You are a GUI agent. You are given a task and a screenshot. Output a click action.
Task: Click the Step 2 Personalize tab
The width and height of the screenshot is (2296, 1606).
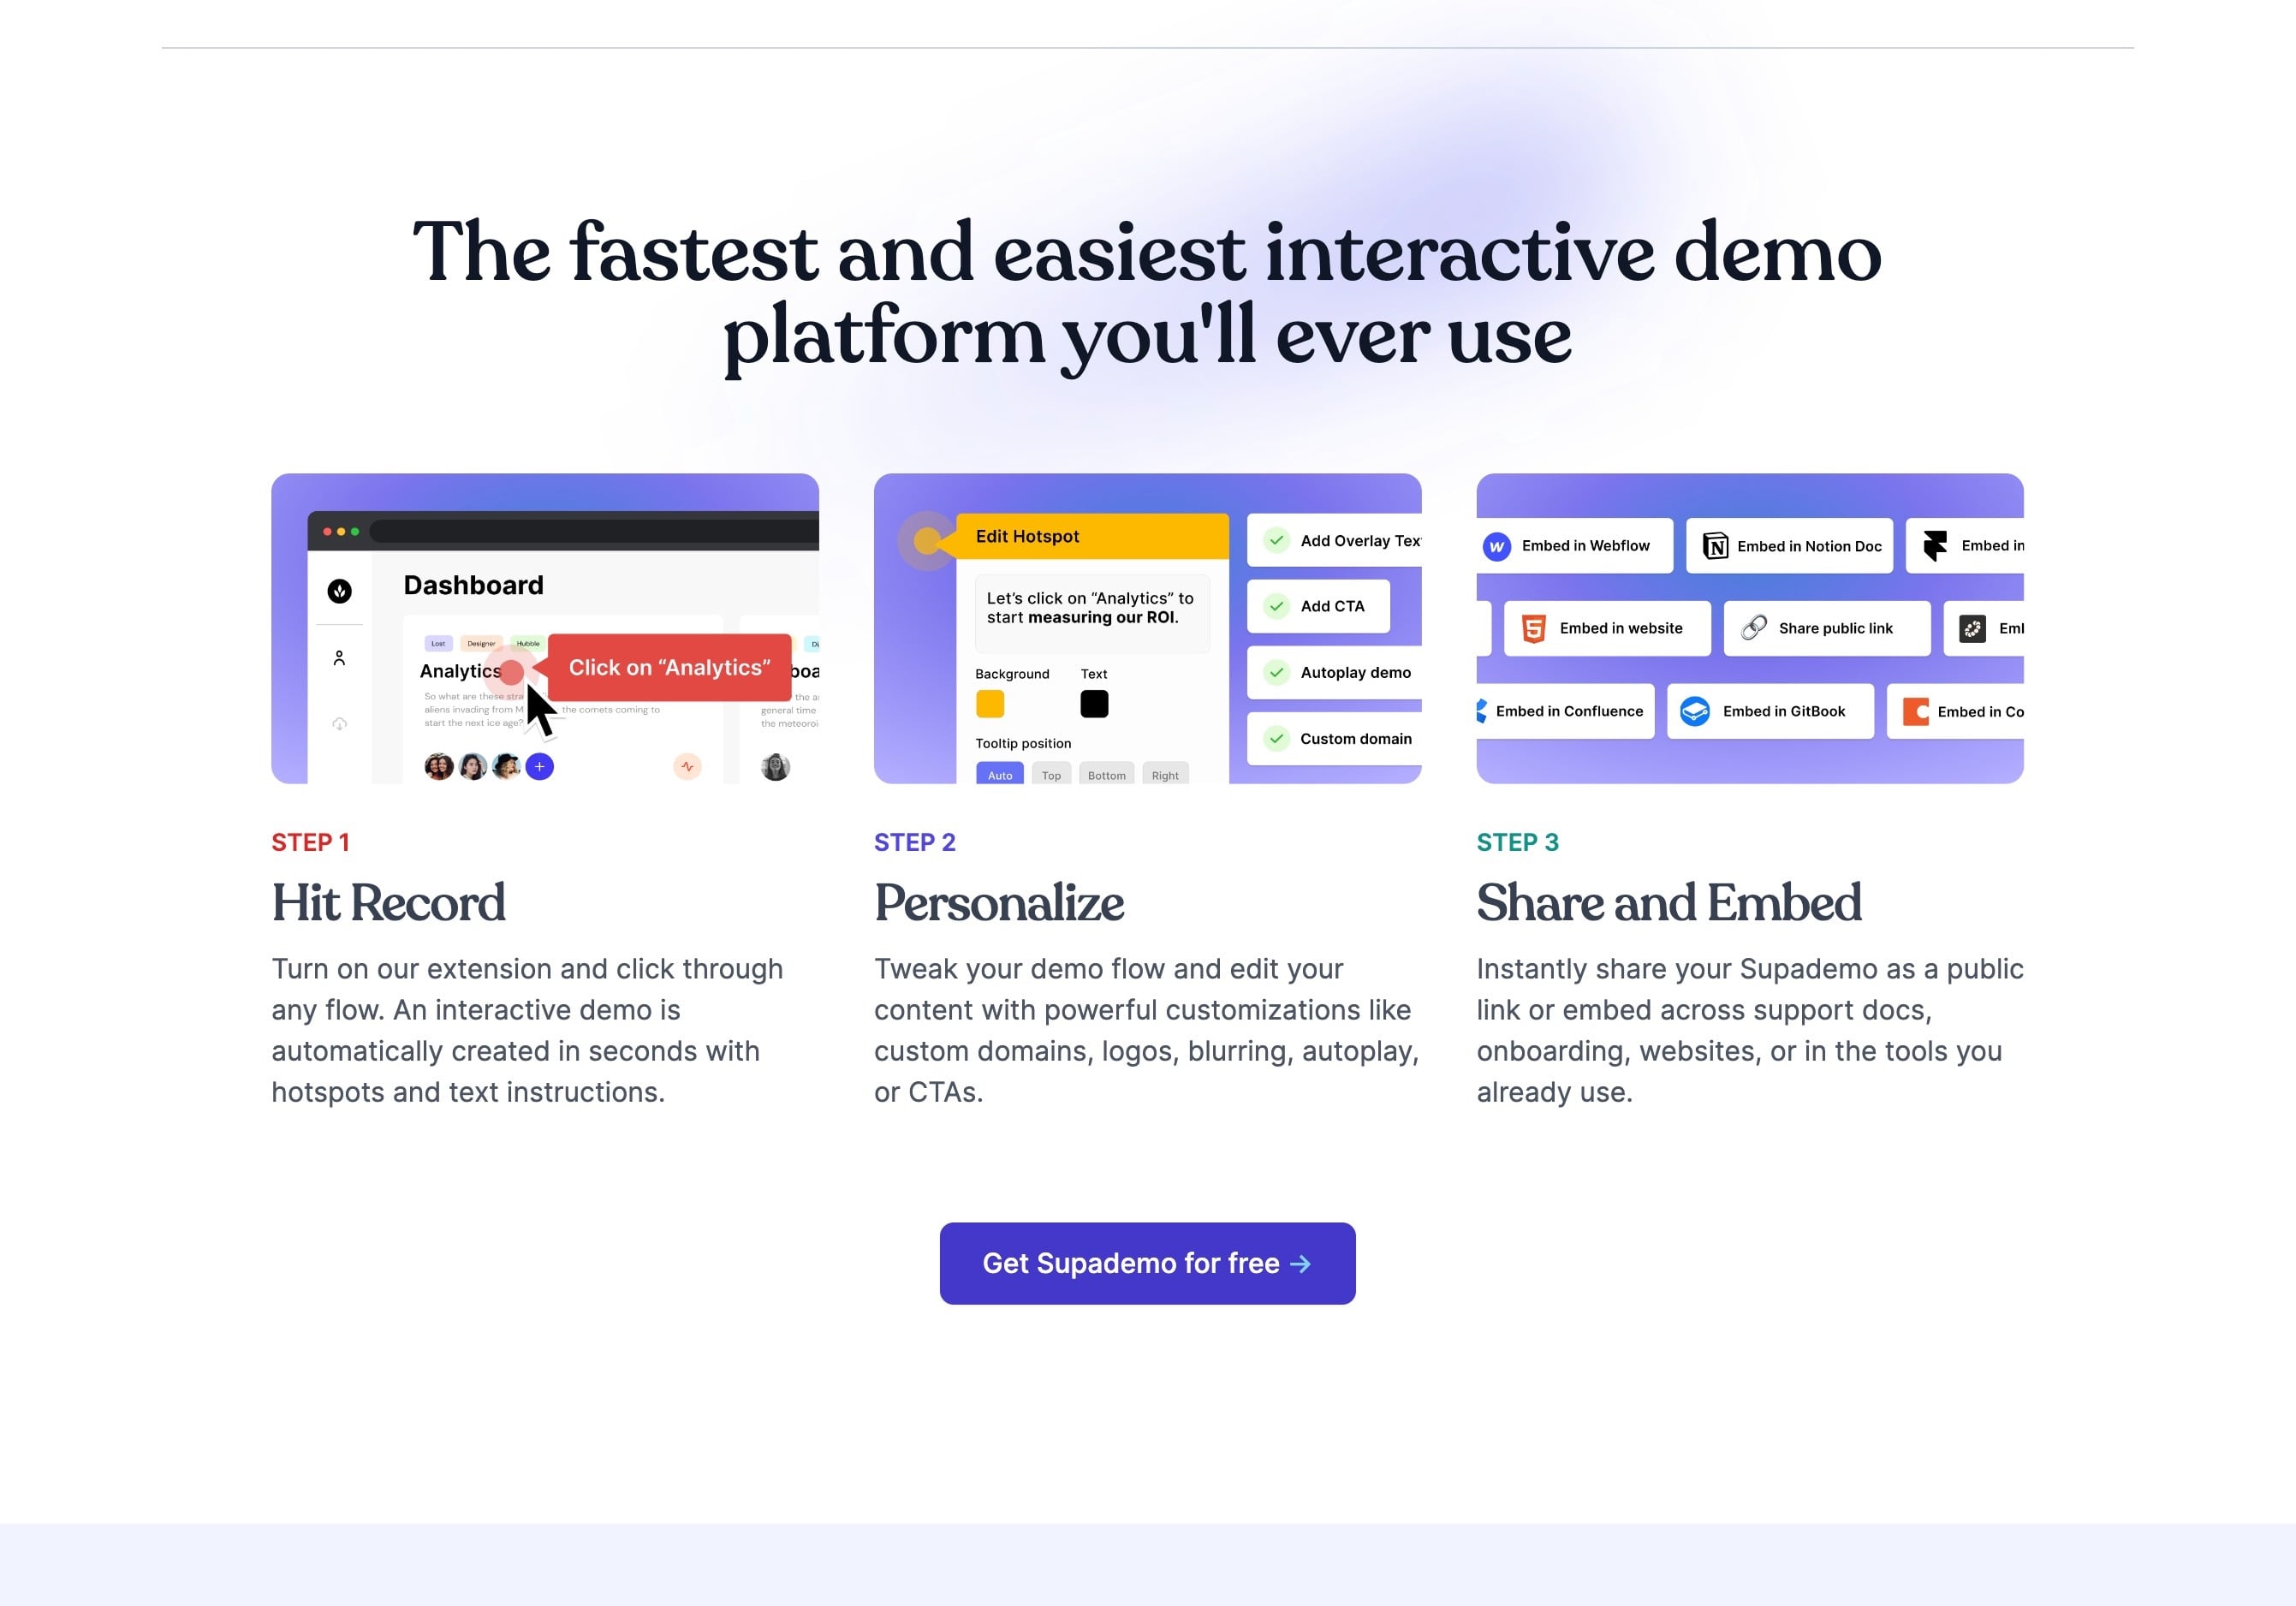tap(998, 903)
